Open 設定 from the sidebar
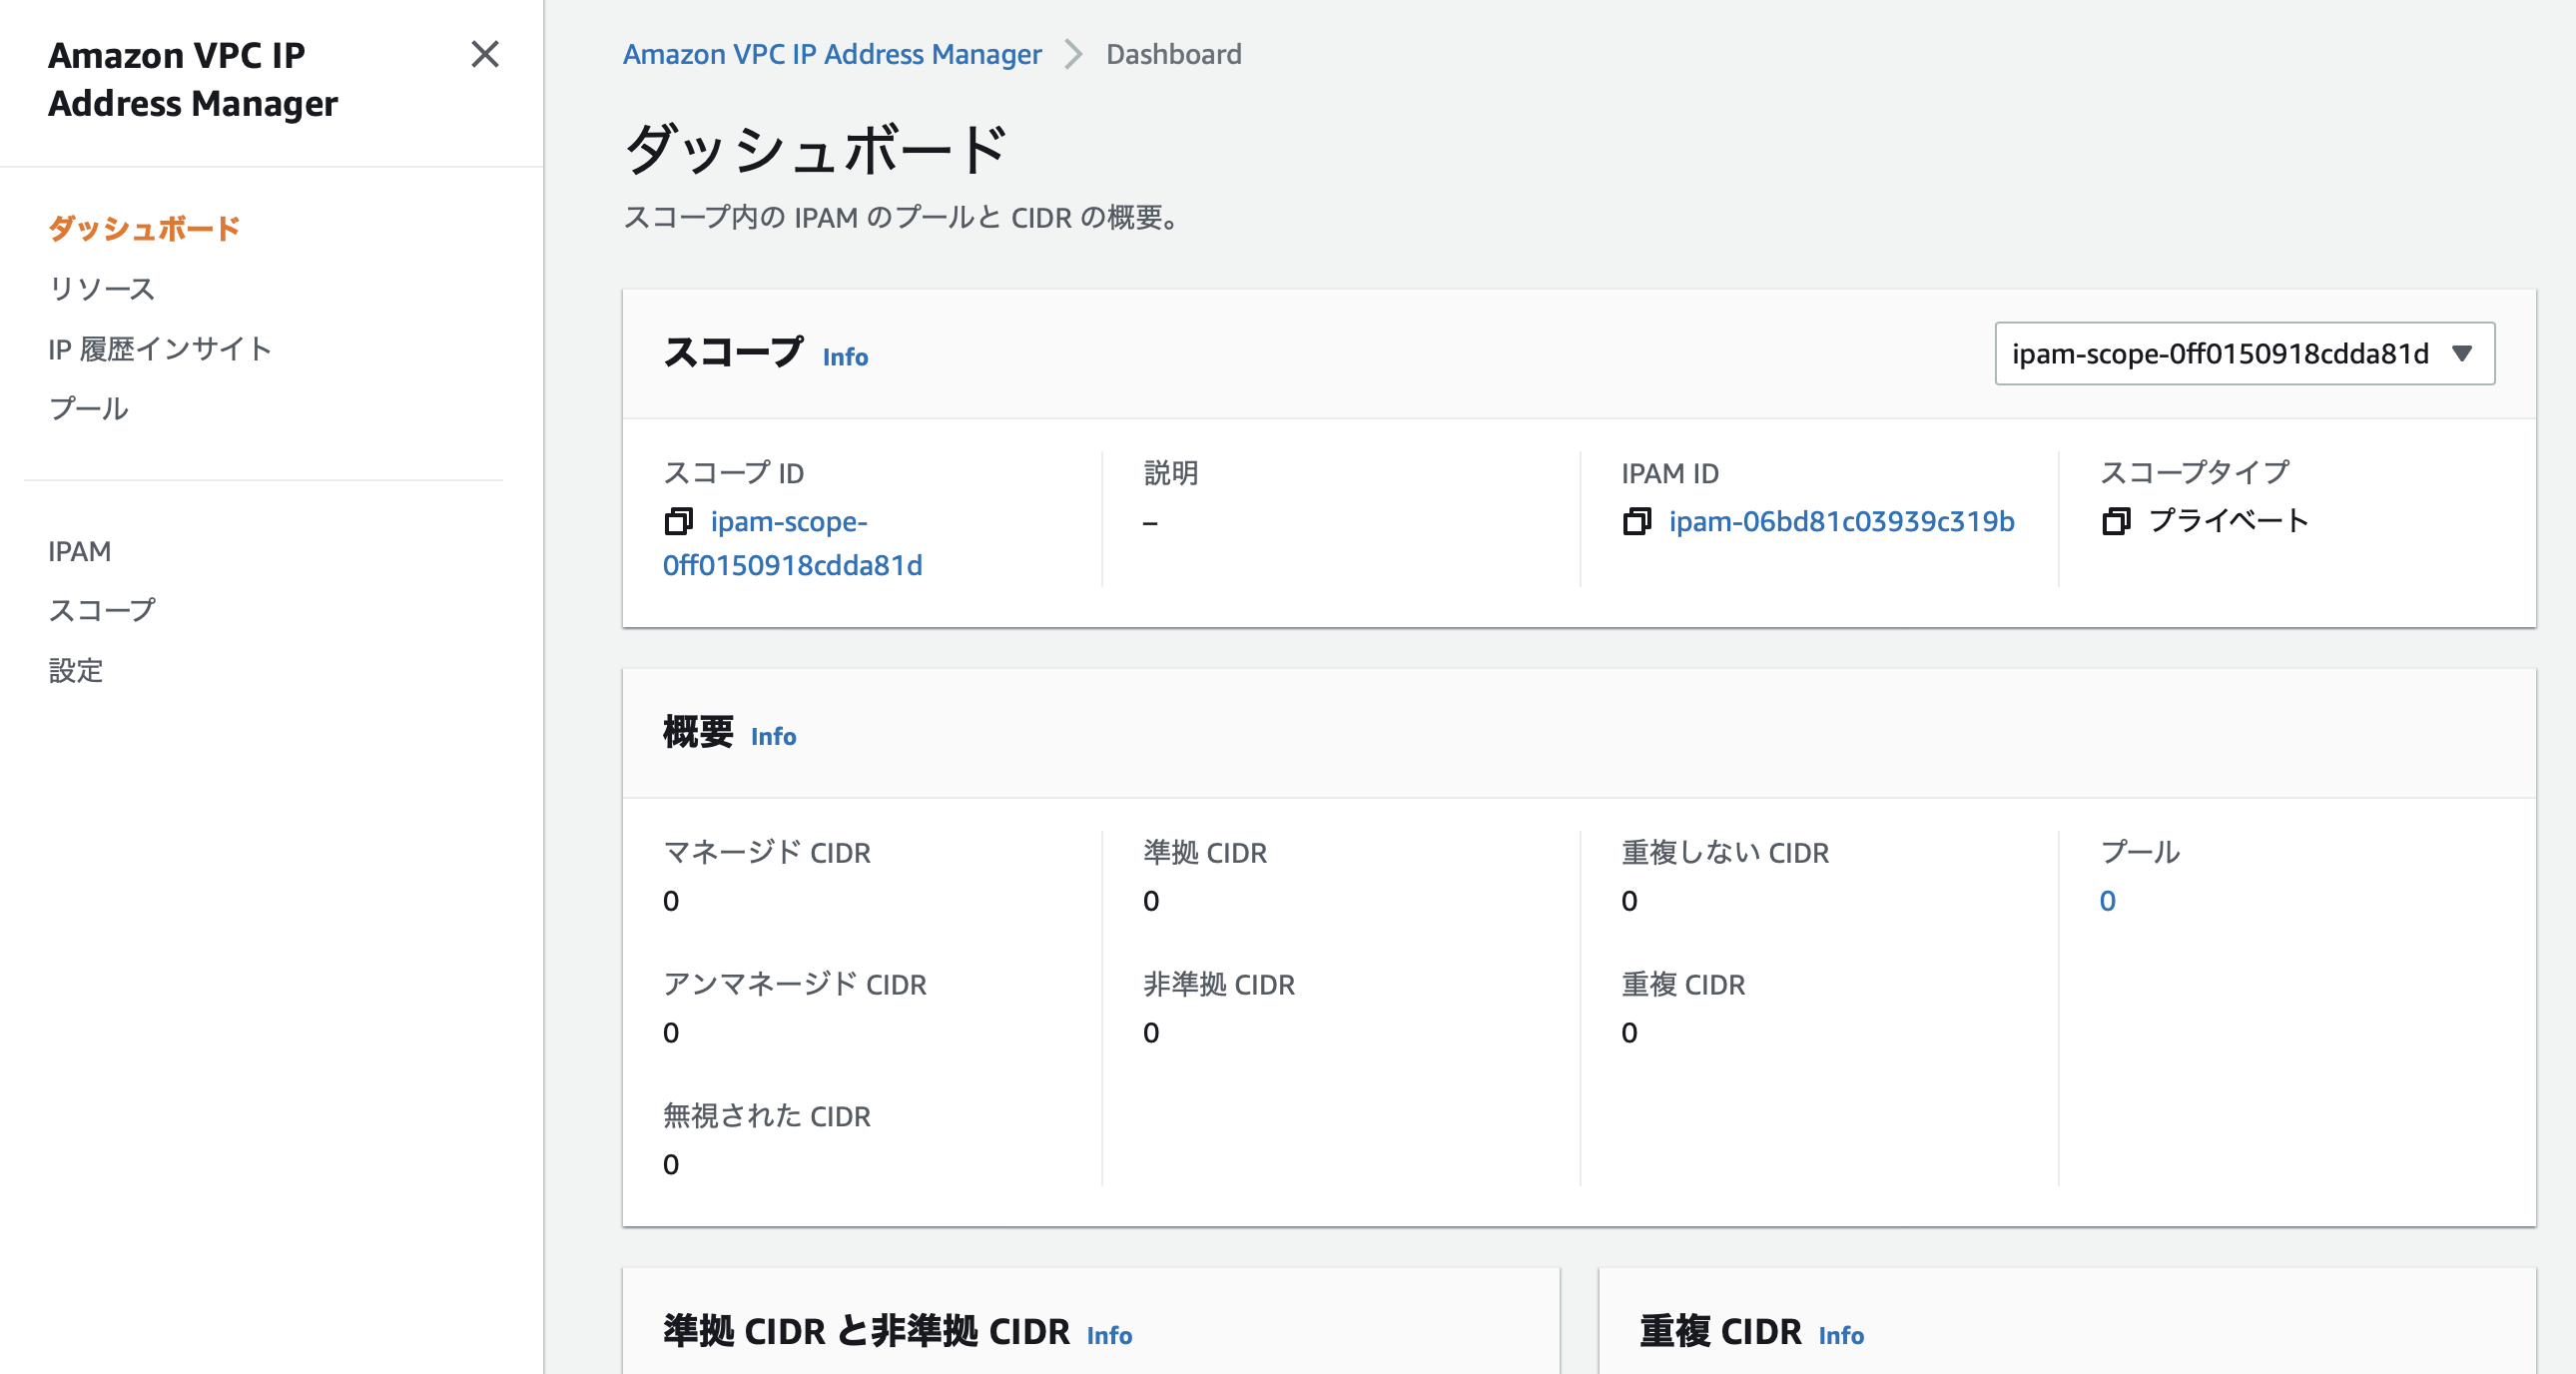Viewport: 2576px width, 1374px height. click(75, 671)
